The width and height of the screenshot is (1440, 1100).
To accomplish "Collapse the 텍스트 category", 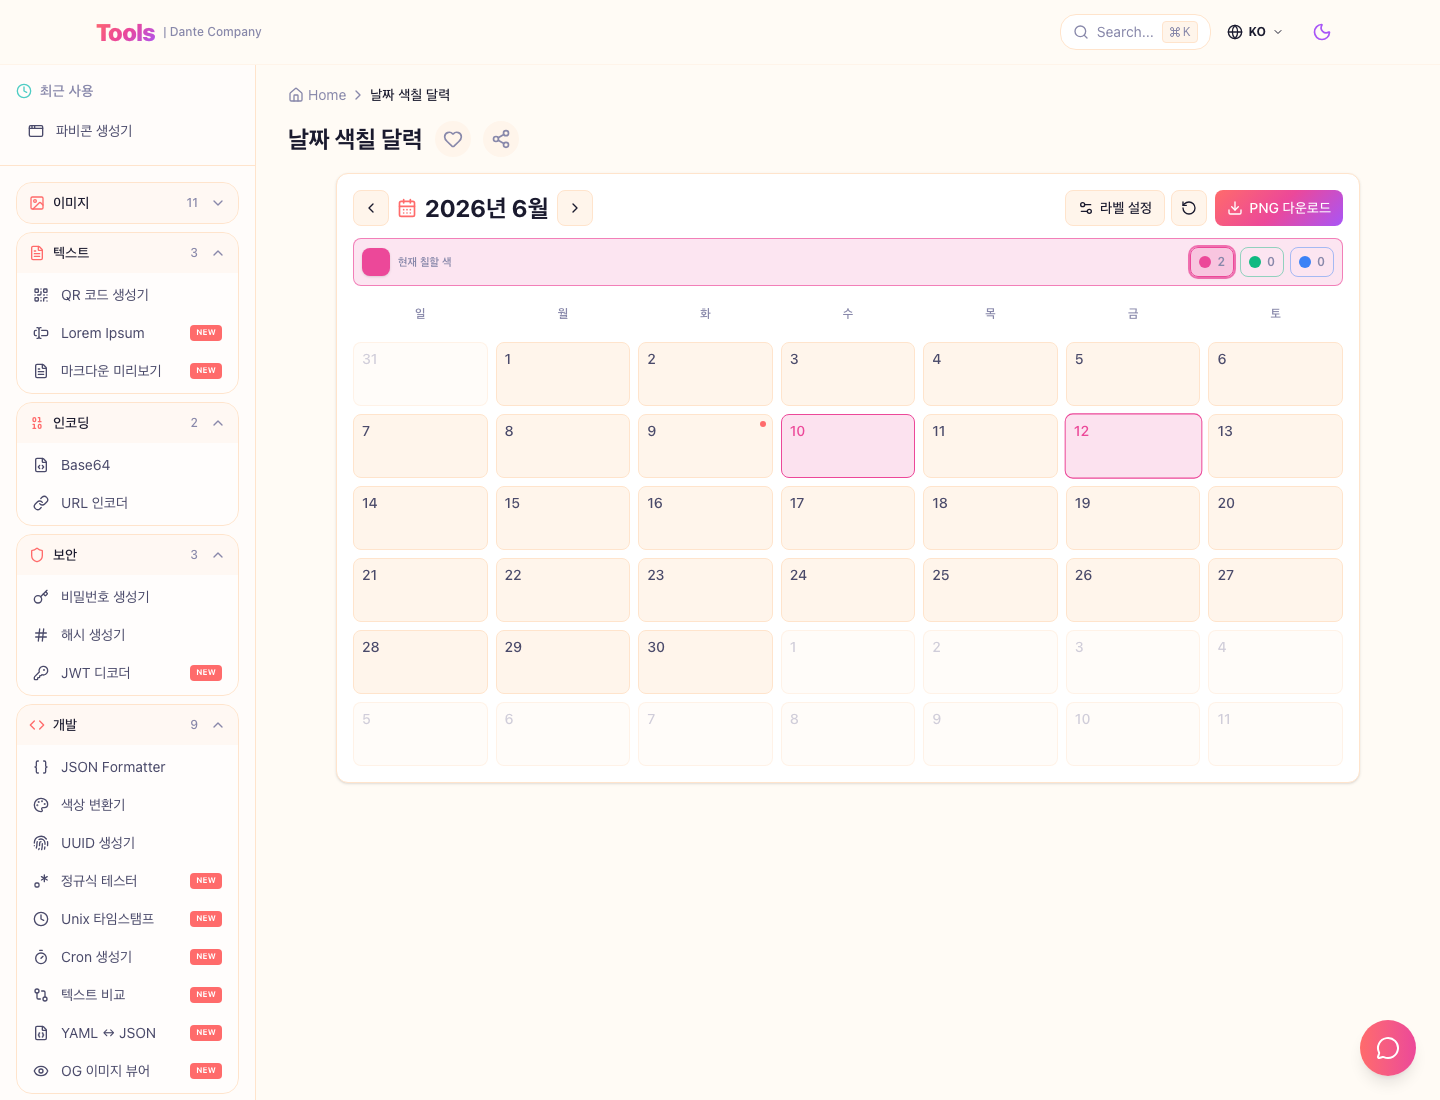I will coord(128,253).
